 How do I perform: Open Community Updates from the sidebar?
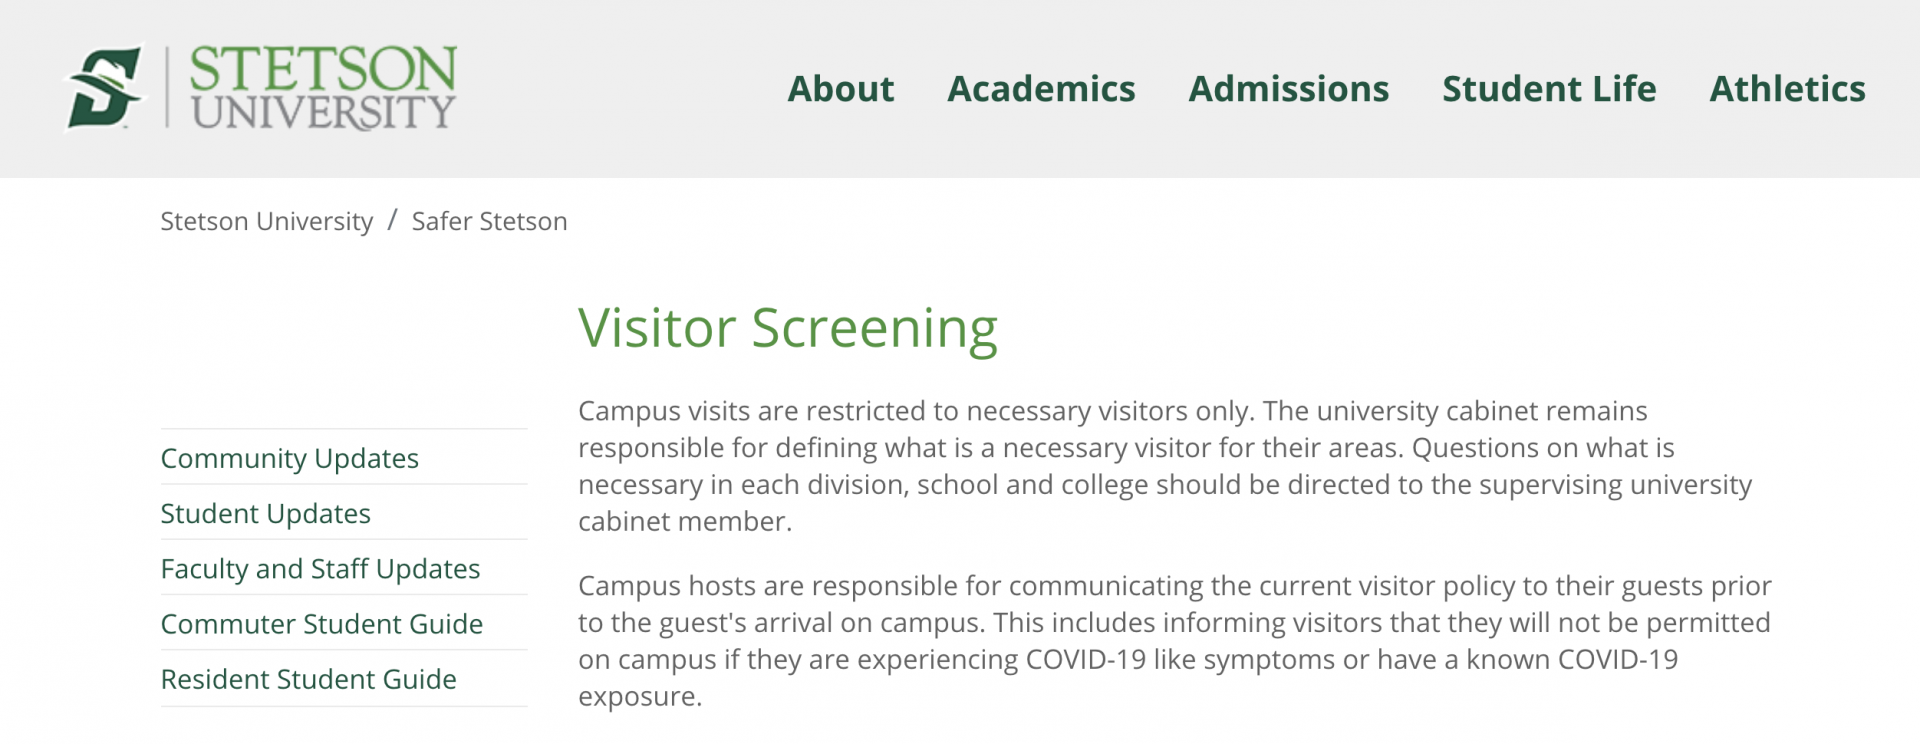pos(290,458)
